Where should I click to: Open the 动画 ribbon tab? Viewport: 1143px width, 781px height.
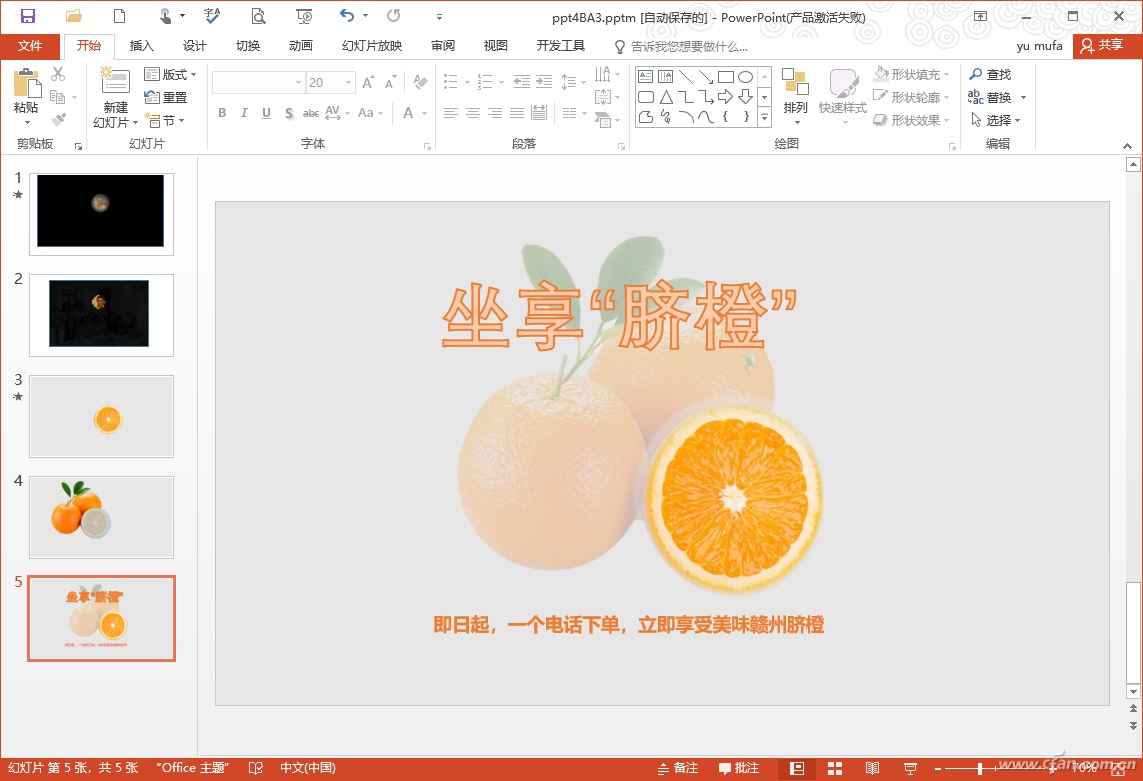coord(300,46)
